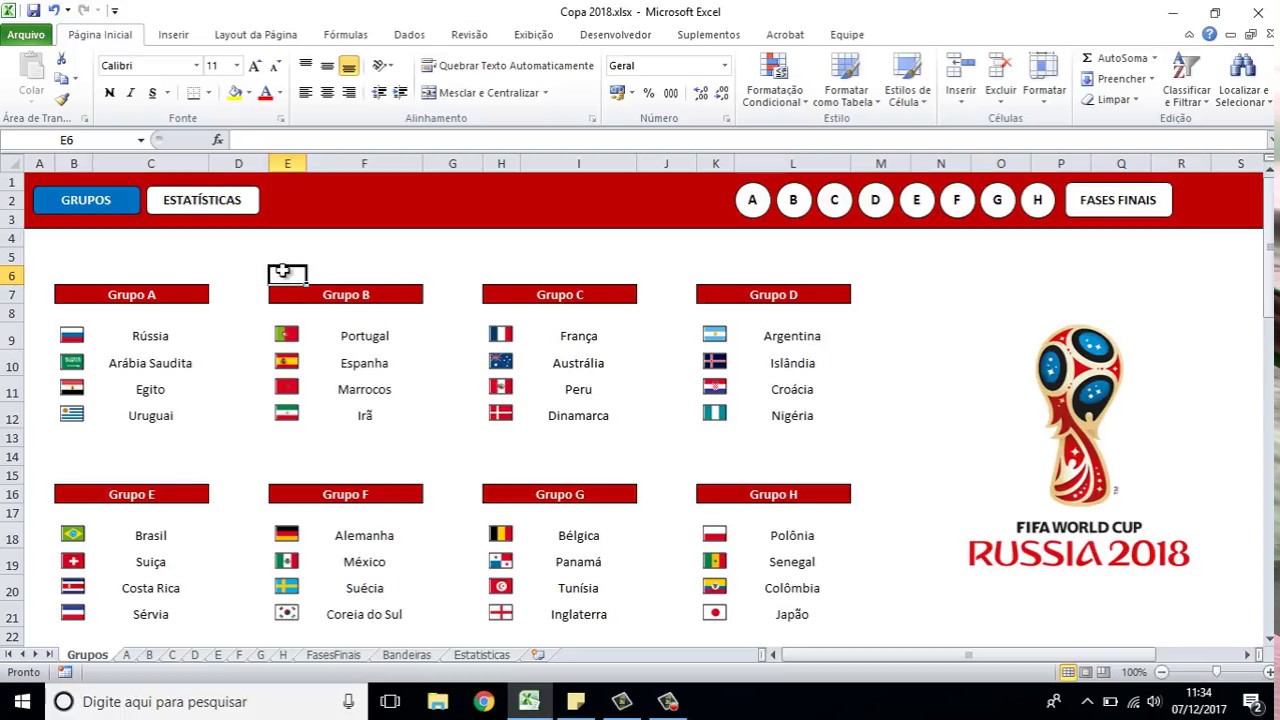This screenshot has height=720, width=1280.
Task: Click the decrease indent icon
Action: 379,92
